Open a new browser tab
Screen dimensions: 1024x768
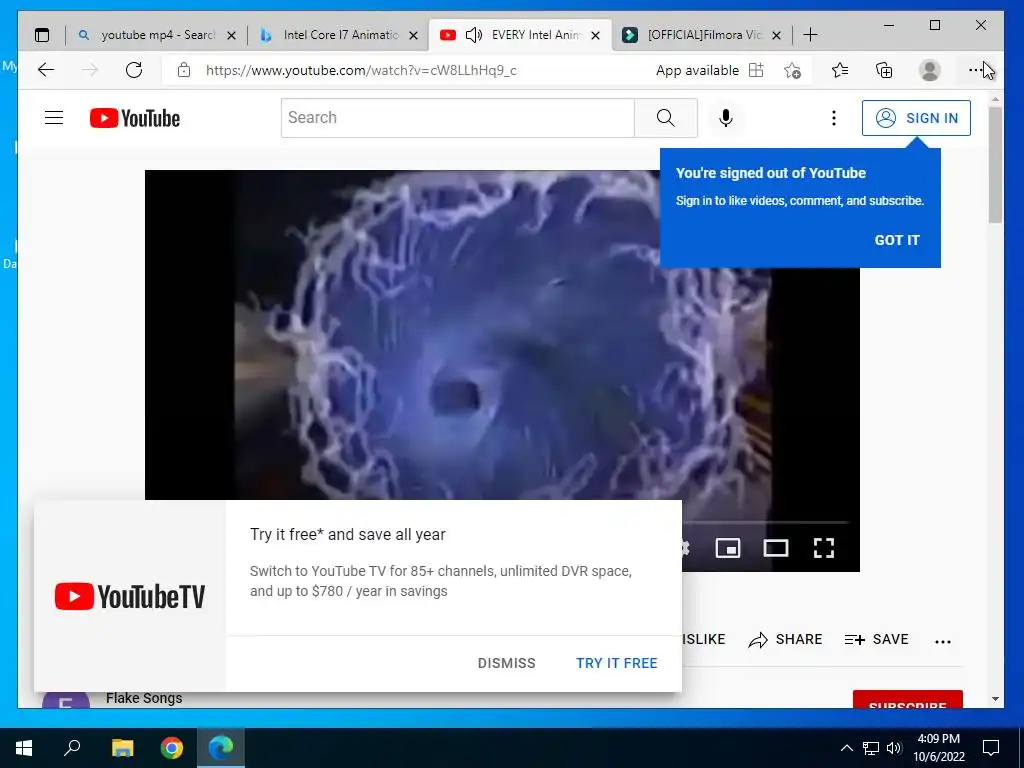(x=810, y=35)
